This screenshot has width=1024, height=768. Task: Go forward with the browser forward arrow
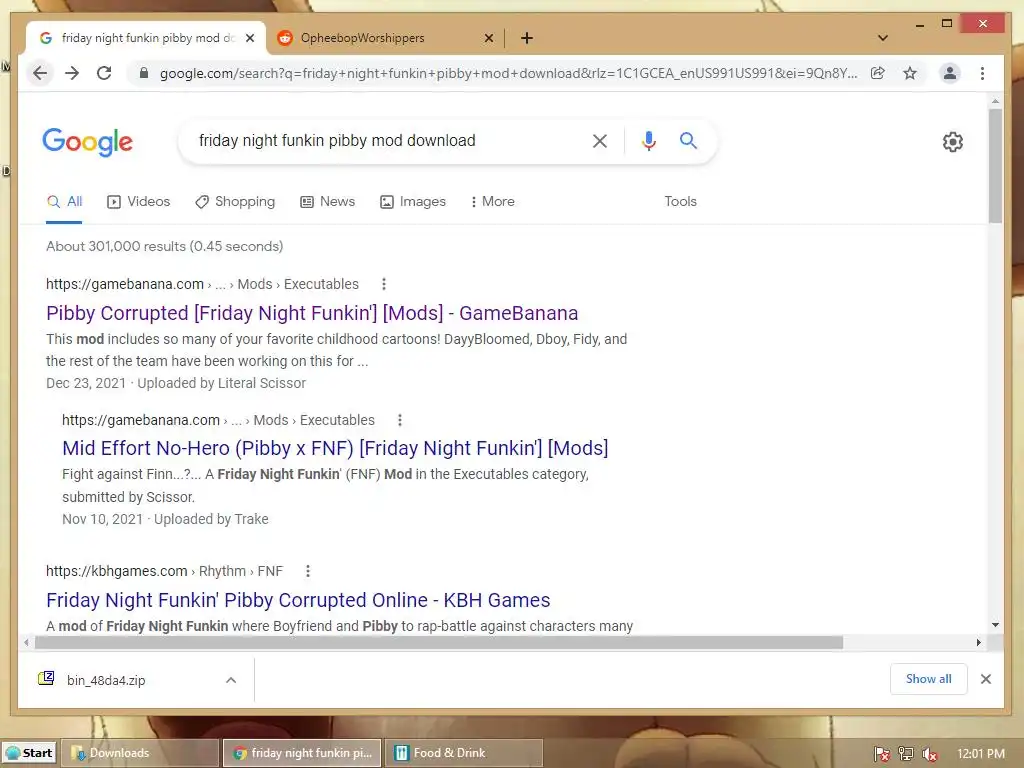point(72,73)
